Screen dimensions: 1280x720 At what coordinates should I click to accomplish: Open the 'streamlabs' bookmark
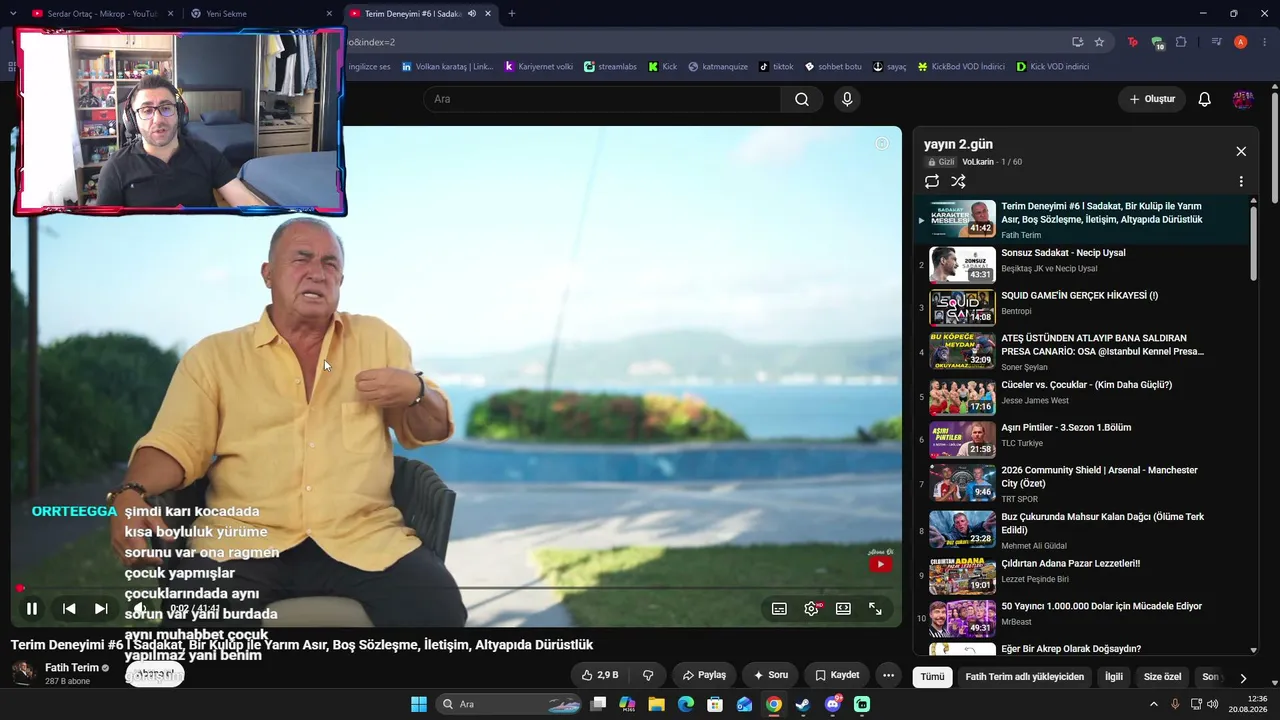coord(610,67)
